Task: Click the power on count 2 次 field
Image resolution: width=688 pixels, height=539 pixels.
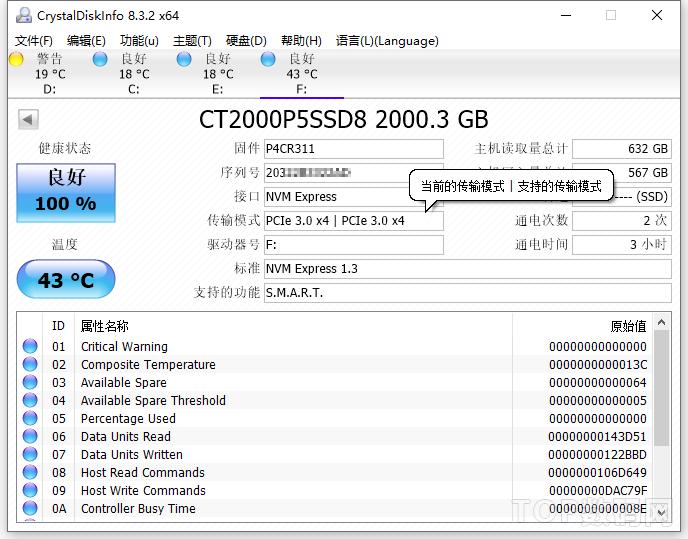Action: click(x=622, y=221)
